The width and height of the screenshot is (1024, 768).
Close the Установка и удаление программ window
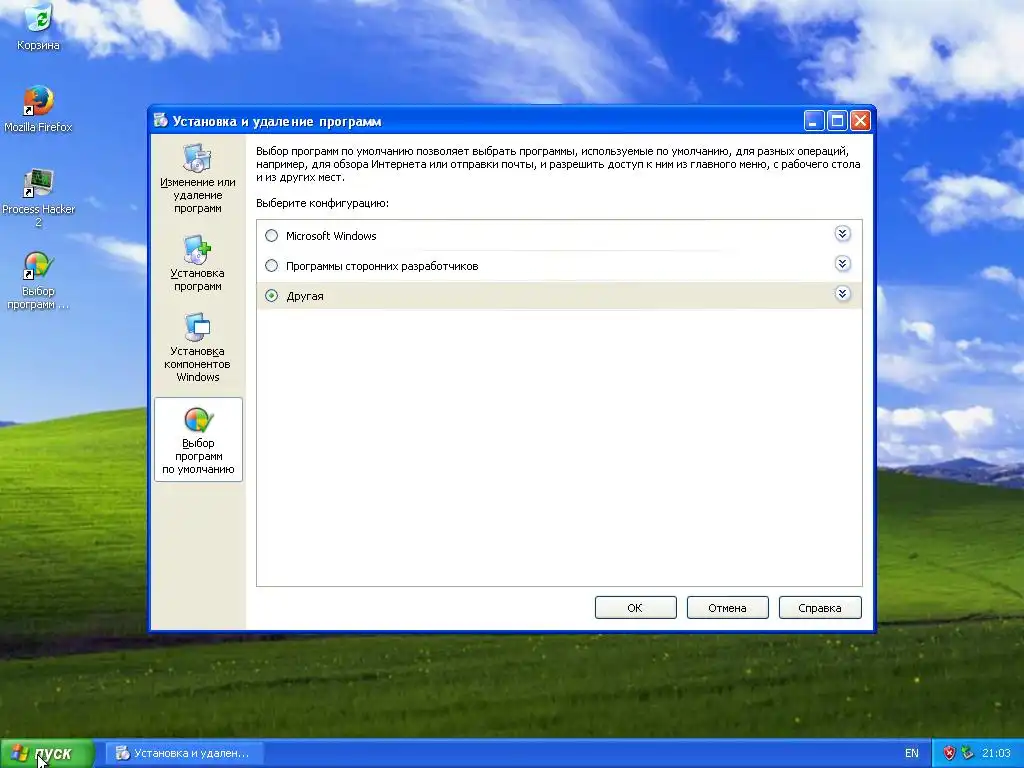coord(861,121)
